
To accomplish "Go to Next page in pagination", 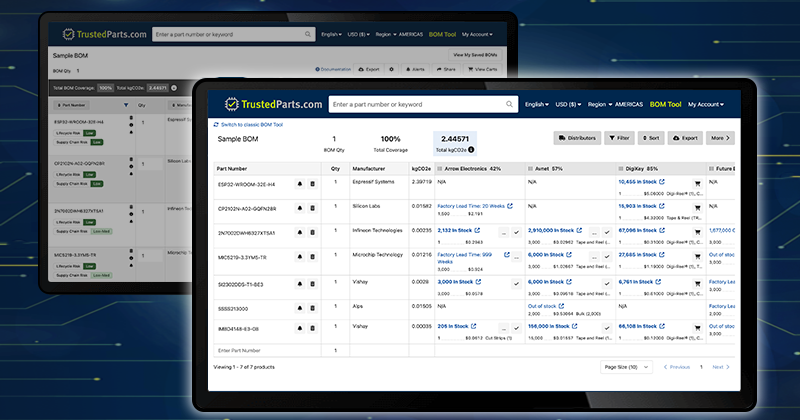I will (x=721, y=367).
